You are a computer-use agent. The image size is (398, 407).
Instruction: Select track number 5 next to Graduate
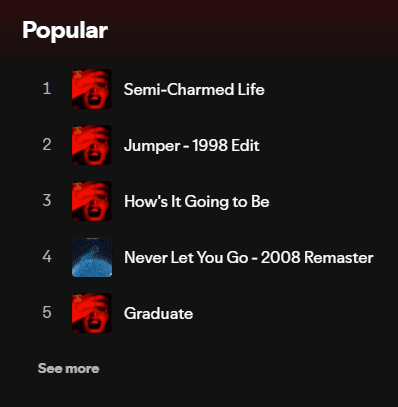point(47,312)
